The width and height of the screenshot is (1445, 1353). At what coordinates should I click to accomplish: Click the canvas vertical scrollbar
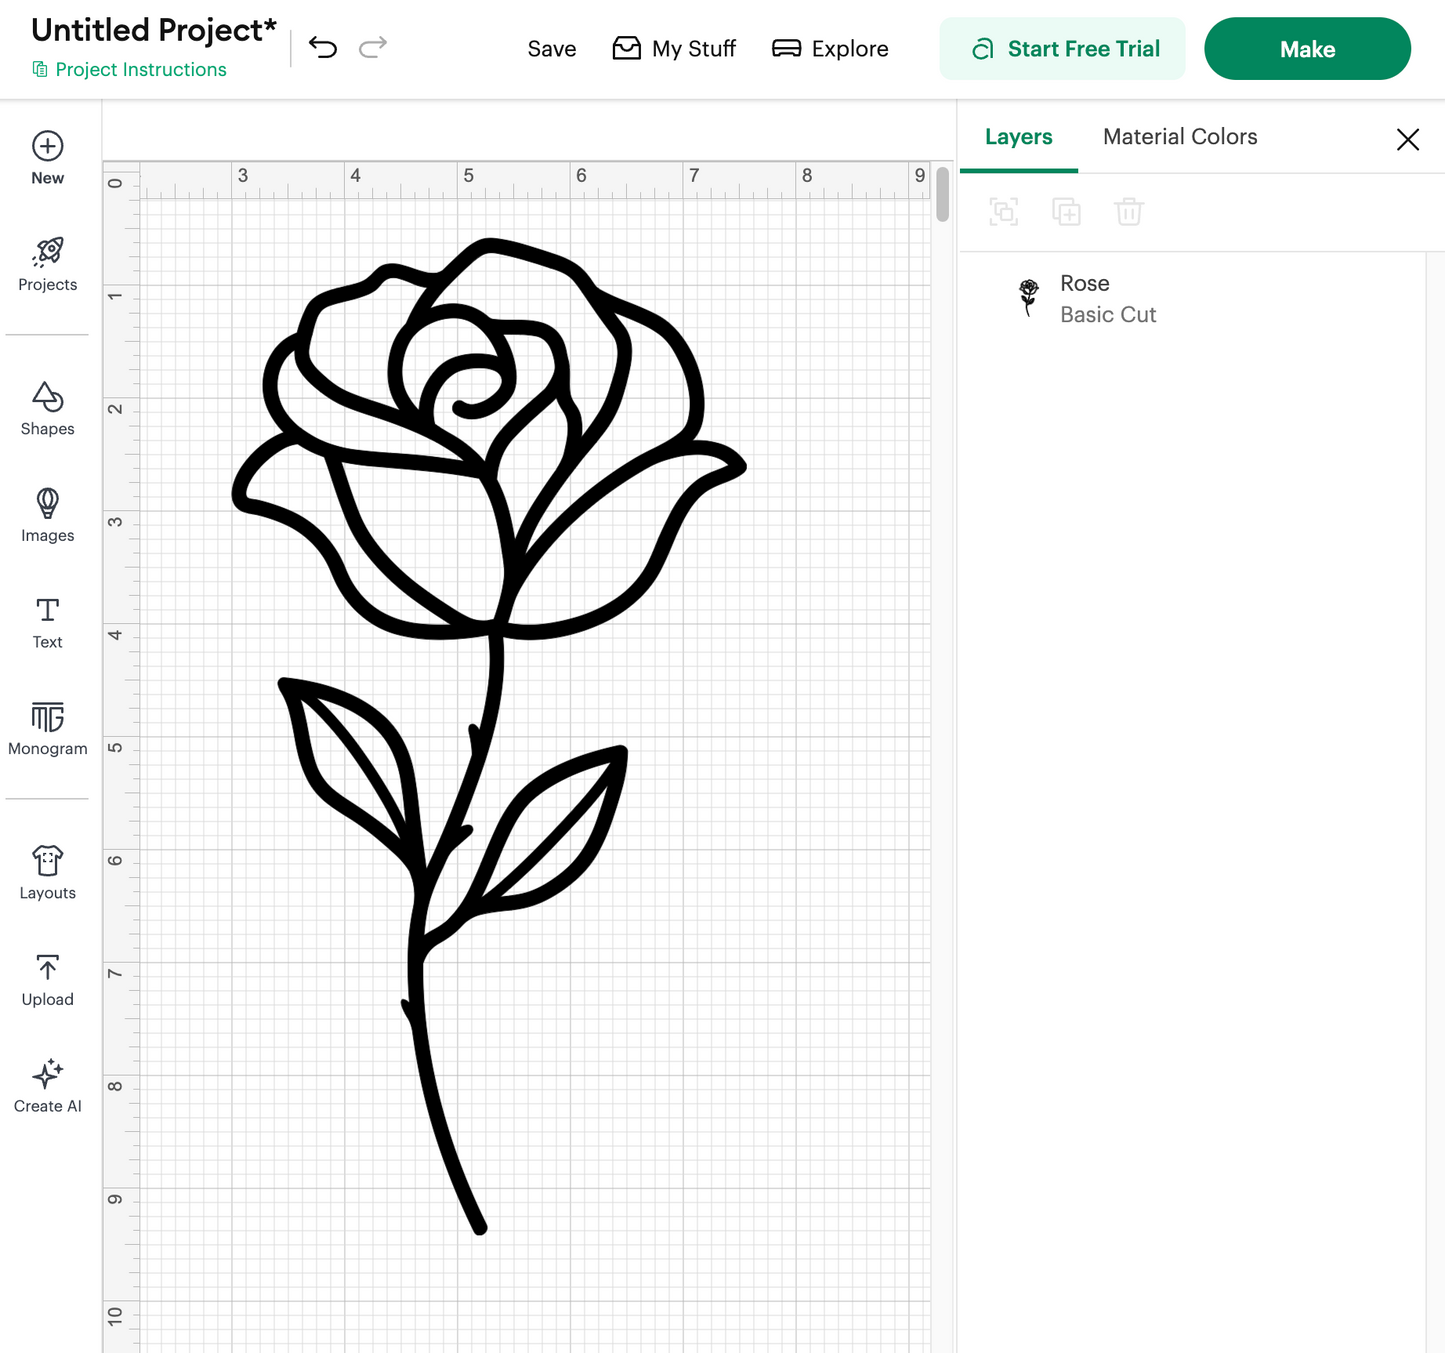pyautogui.click(x=942, y=195)
